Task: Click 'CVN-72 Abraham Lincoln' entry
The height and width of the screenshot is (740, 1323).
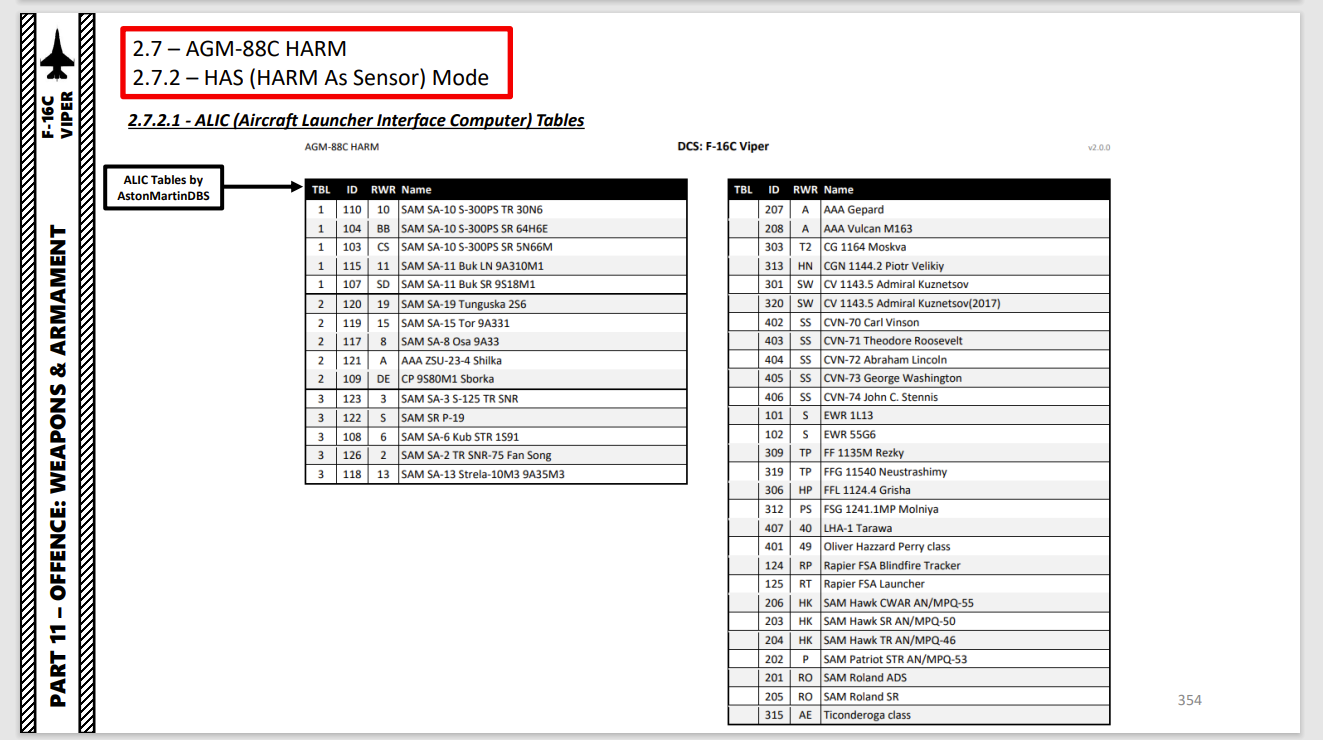Action: [919, 359]
